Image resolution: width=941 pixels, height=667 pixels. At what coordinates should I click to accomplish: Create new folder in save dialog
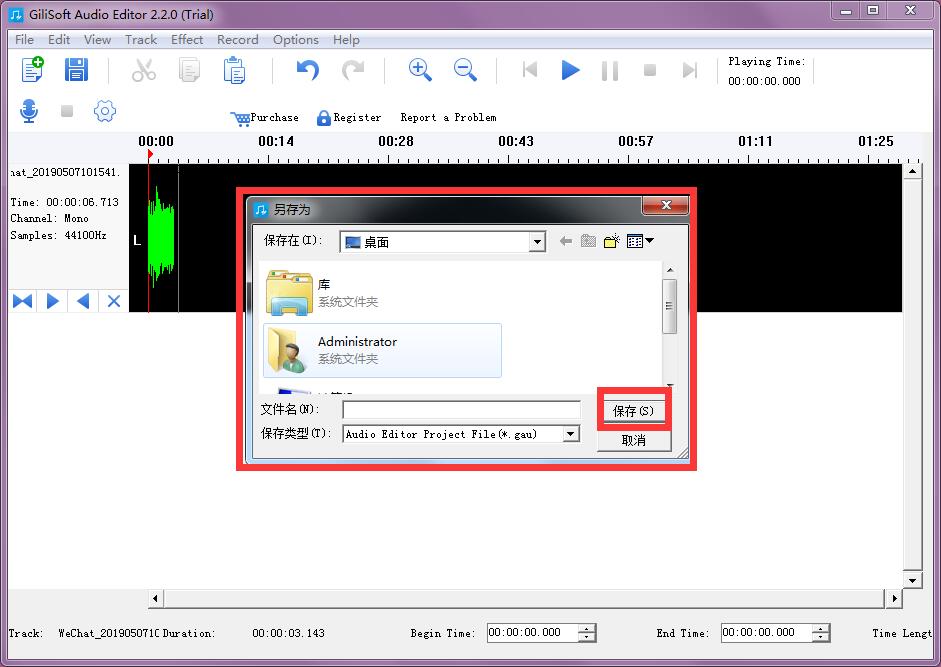tap(611, 241)
